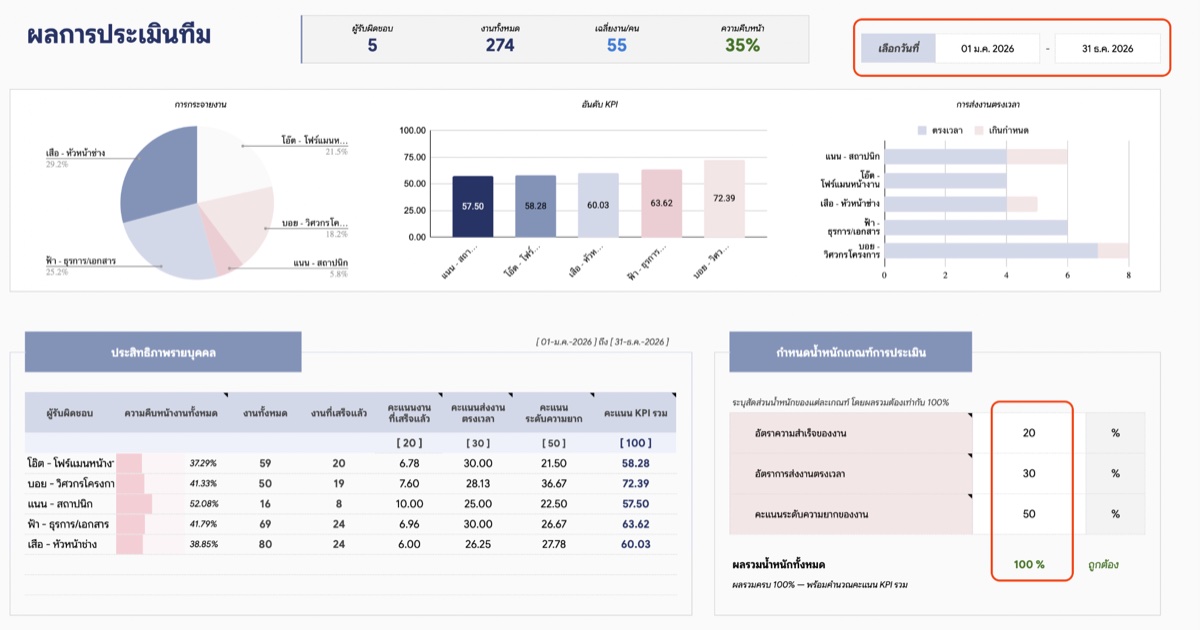Select the weight input showing 30
This screenshot has height=630, width=1200.
(x=1029, y=473)
